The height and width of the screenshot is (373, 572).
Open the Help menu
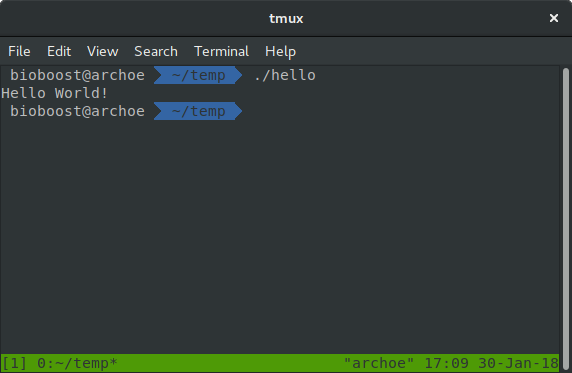tap(280, 51)
